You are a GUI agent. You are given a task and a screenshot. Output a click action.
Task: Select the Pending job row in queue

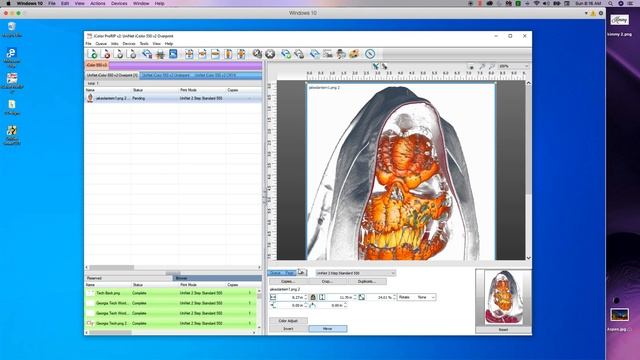pos(173,98)
